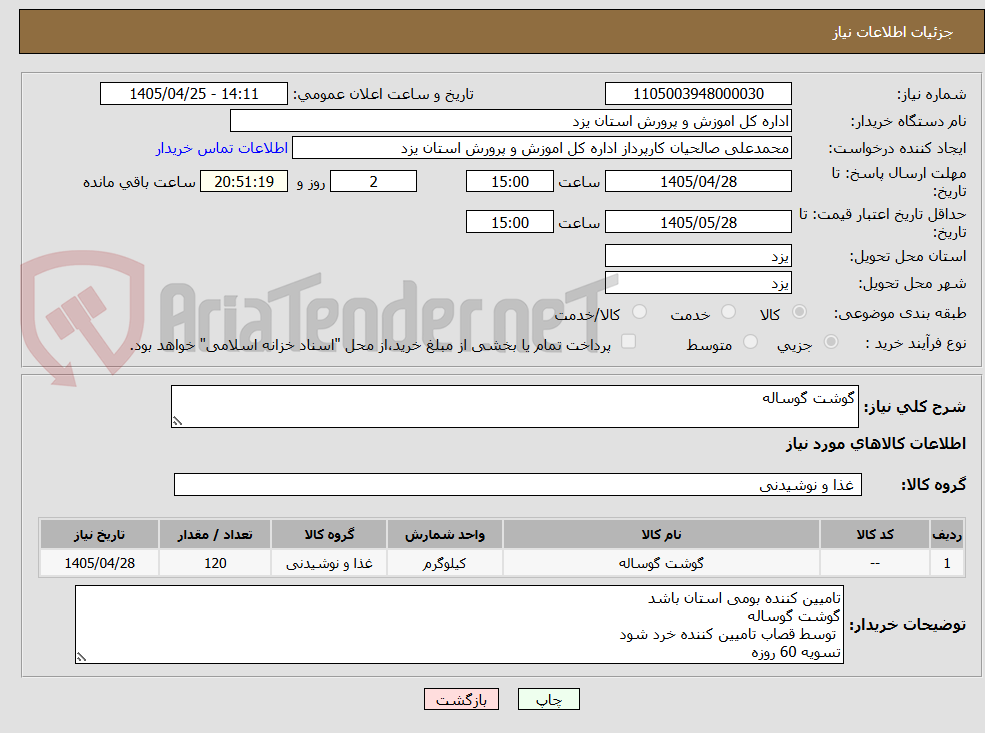
Task: Click the چاپ print button
Action: pos(548,699)
